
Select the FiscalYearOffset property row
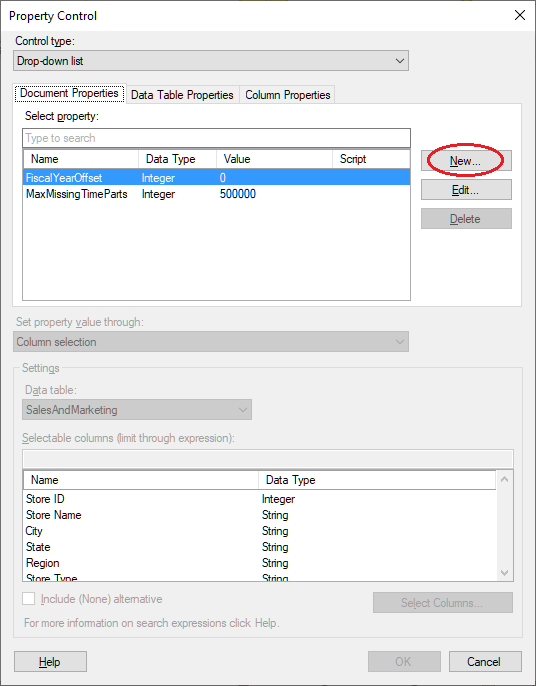pos(216,178)
